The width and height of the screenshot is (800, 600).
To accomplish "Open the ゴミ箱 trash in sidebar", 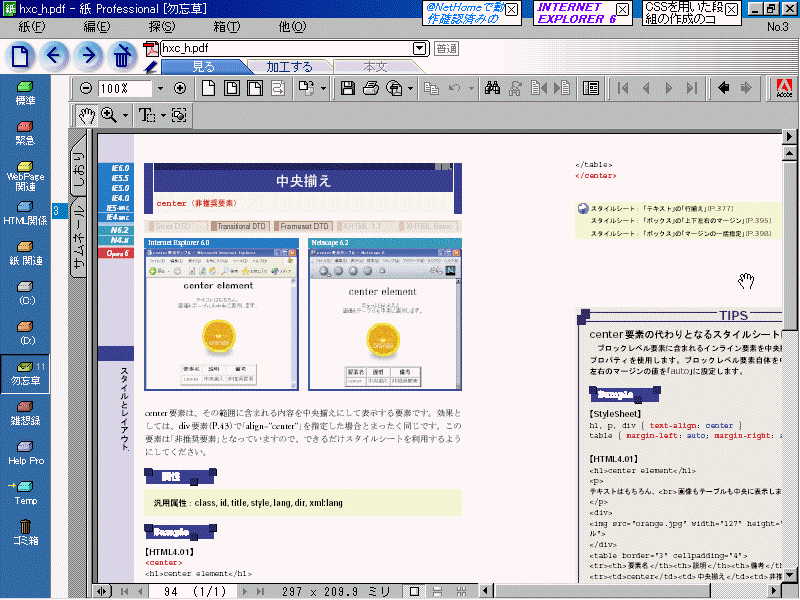I will pos(25,532).
